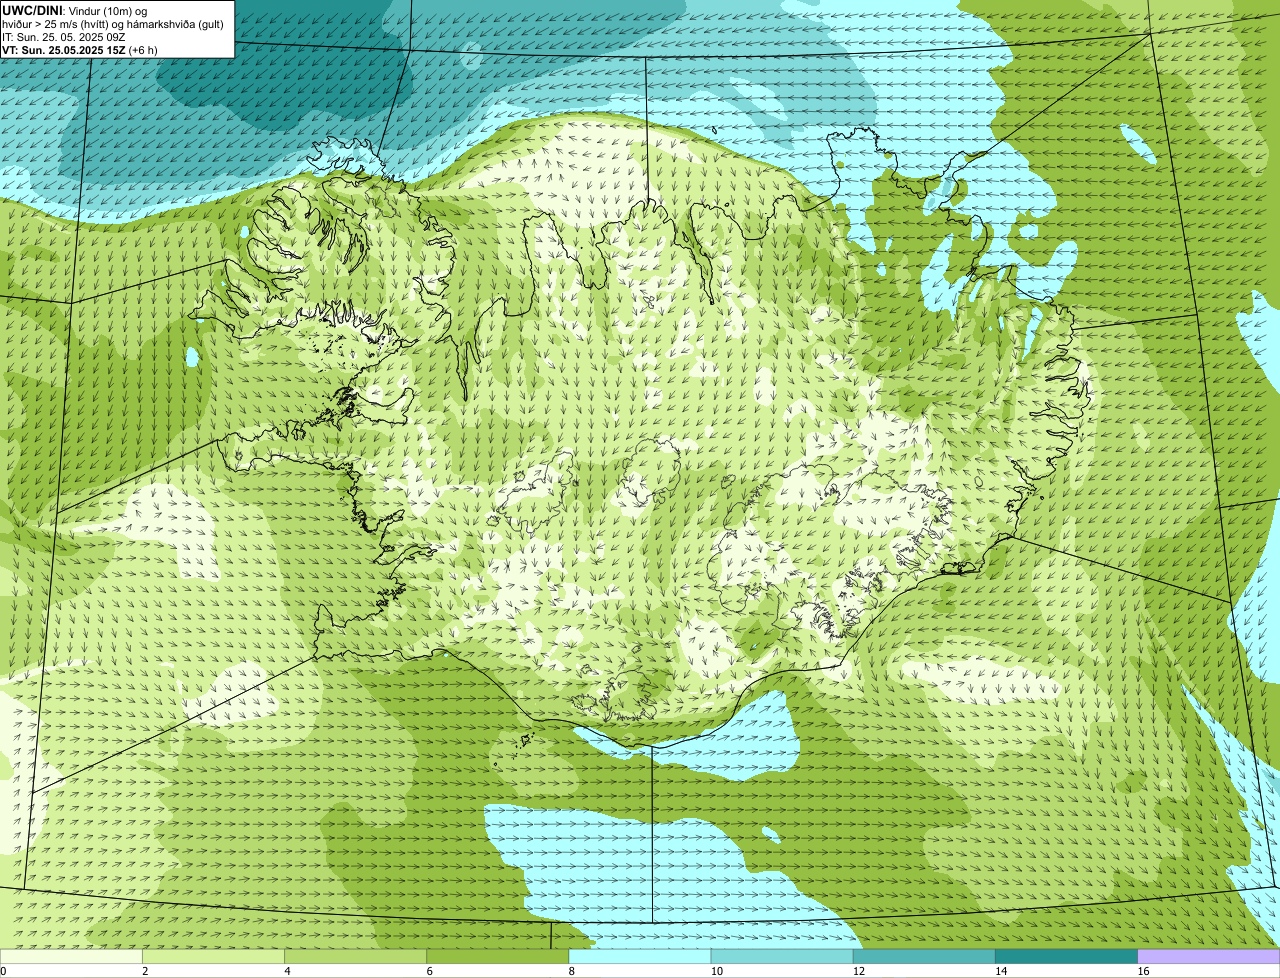Choose the 12–14 m/s teal legend swatch
1280x978 pixels.
[x=924, y=956]
